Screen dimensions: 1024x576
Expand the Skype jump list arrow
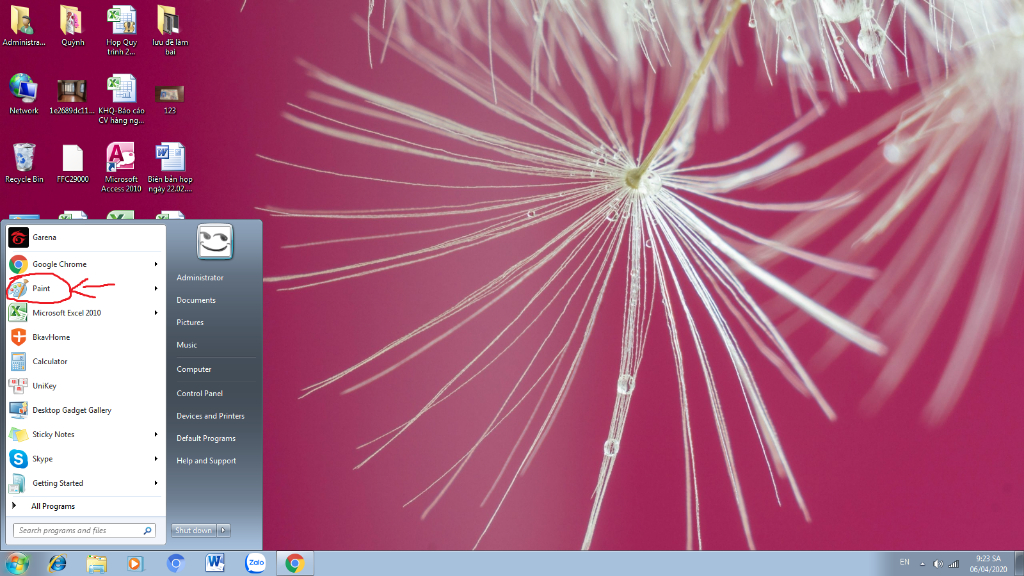point(156,459)
